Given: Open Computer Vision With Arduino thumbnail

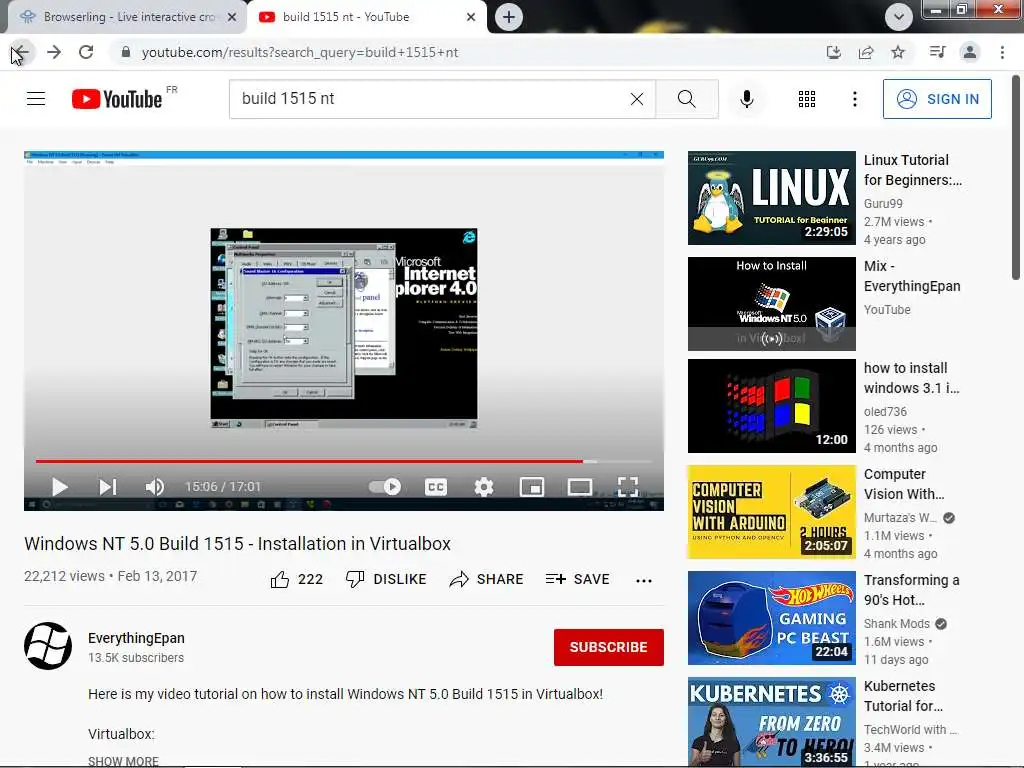Looking at the screenshot, I should click(771, 511).
